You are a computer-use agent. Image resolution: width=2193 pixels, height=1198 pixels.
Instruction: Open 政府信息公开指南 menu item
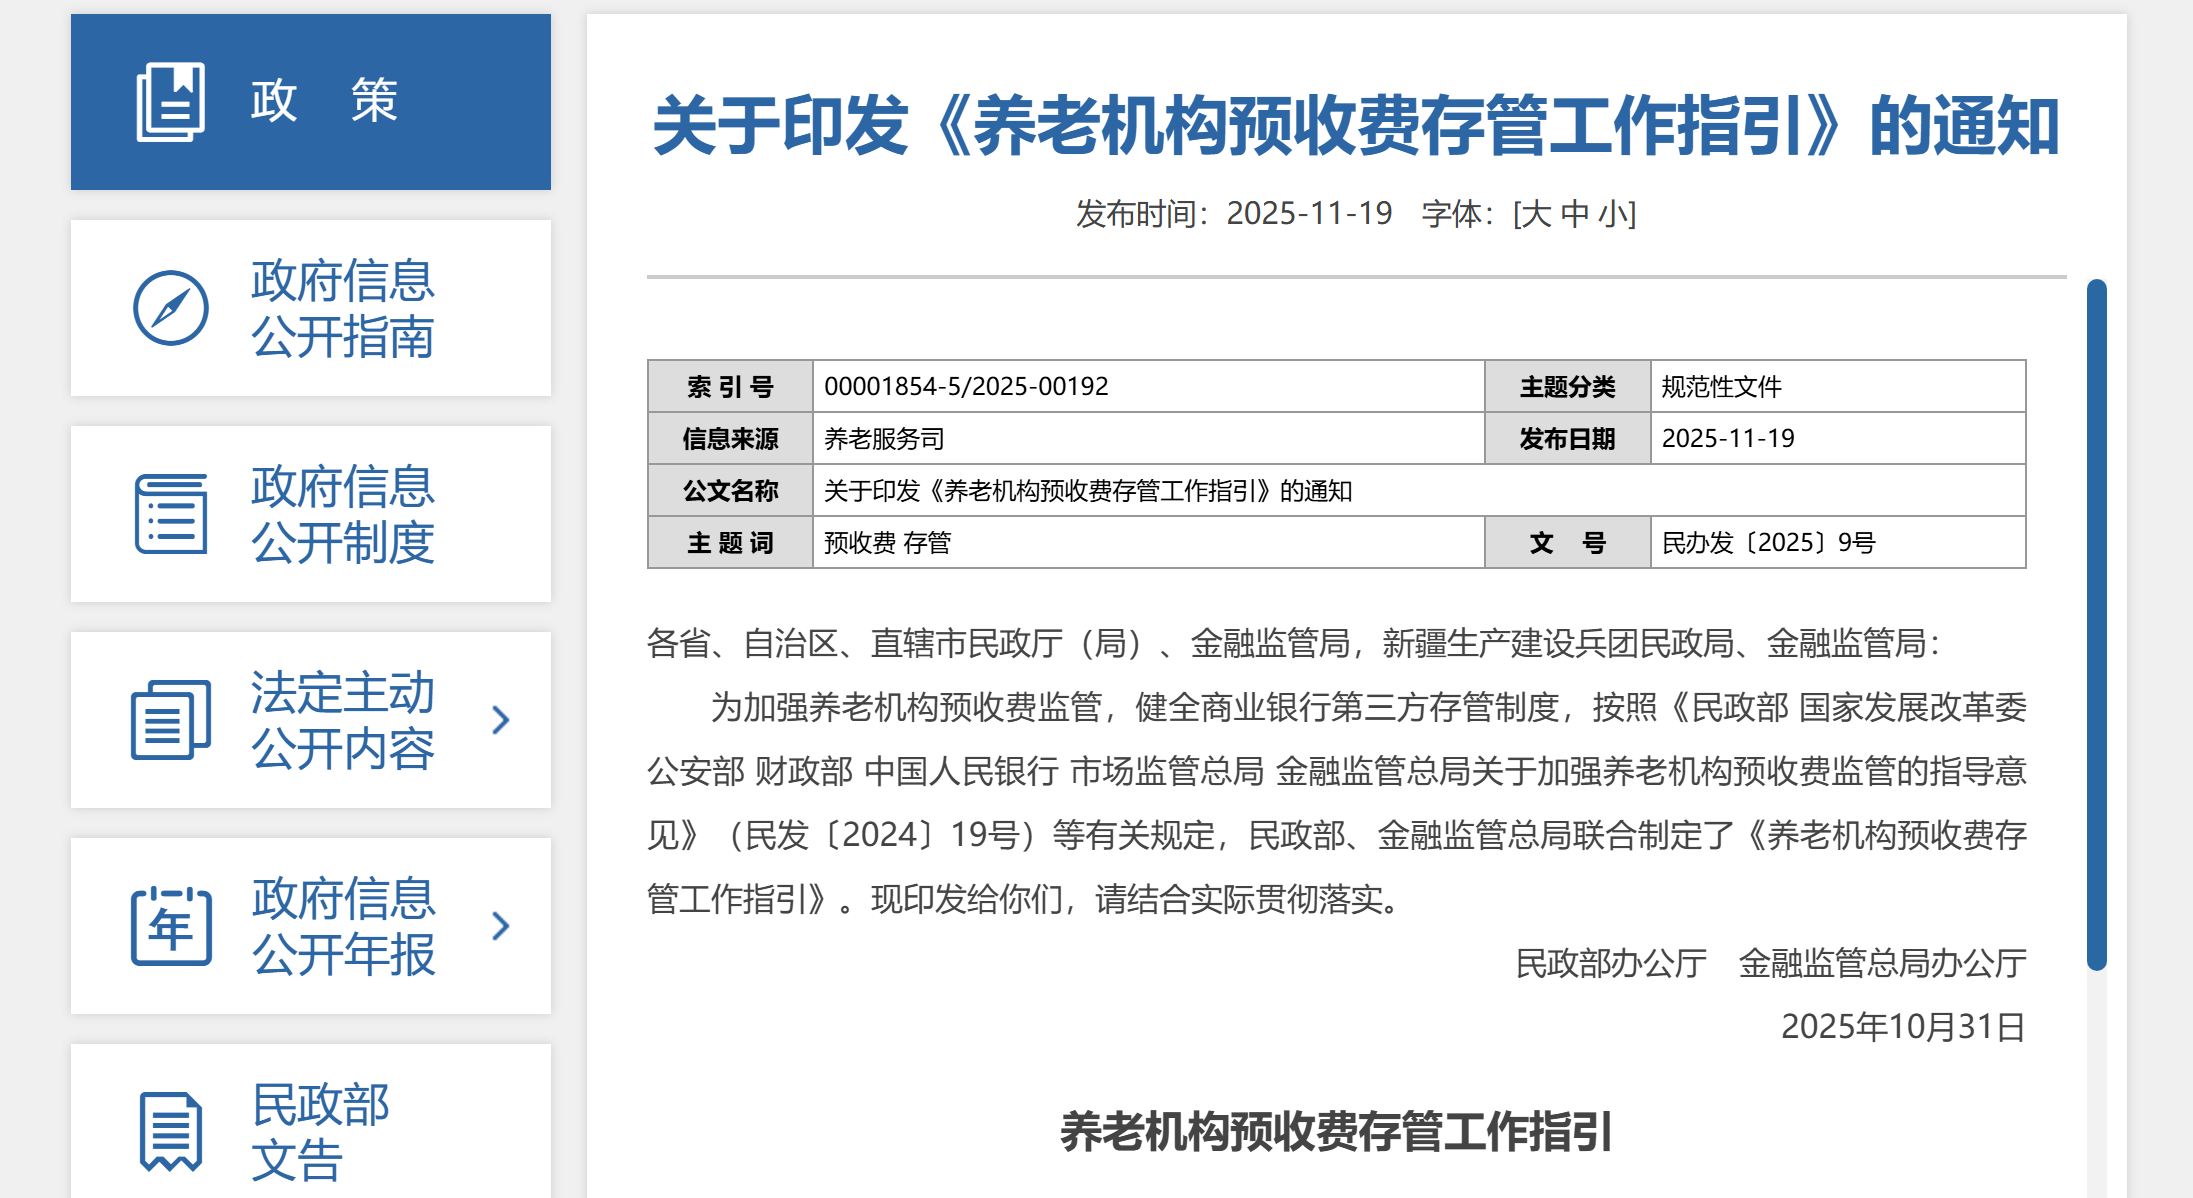[311, 308]
